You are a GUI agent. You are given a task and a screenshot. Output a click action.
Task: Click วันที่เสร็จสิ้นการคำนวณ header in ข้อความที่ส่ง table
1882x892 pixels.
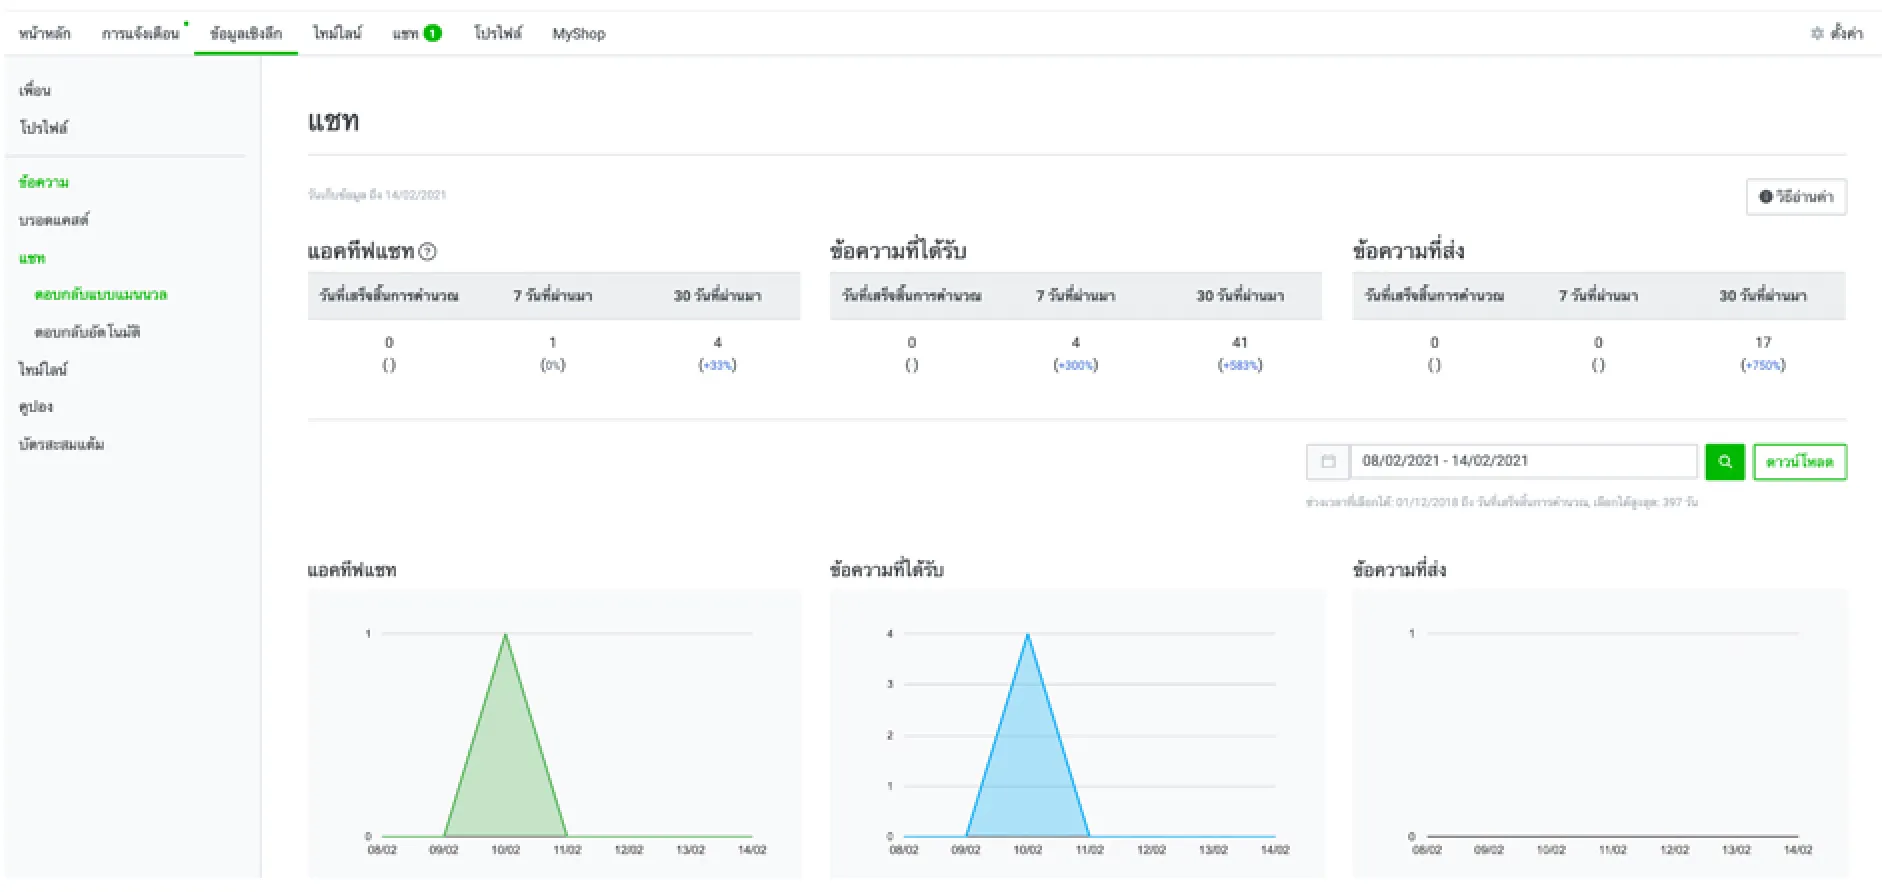(x=1434, y=296)
